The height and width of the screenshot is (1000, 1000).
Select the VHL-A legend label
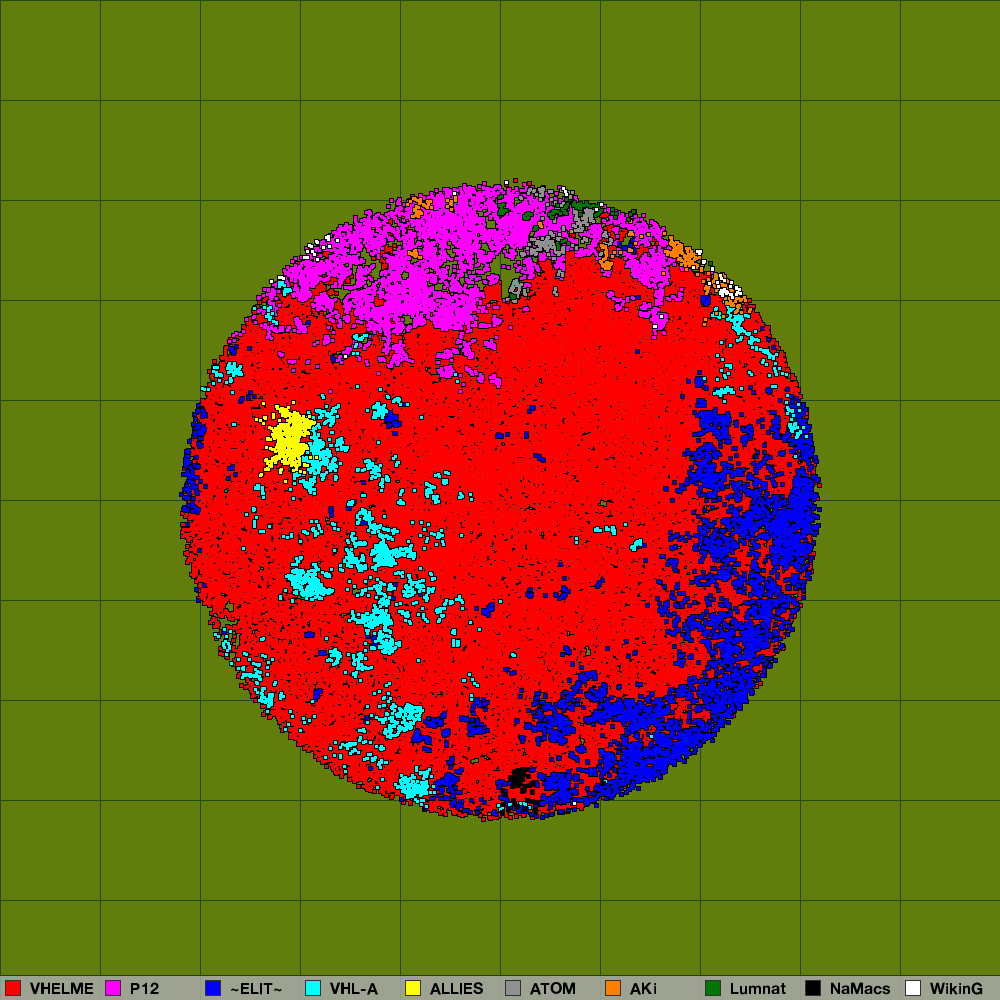pyautogui.click(x=353, y=989)
